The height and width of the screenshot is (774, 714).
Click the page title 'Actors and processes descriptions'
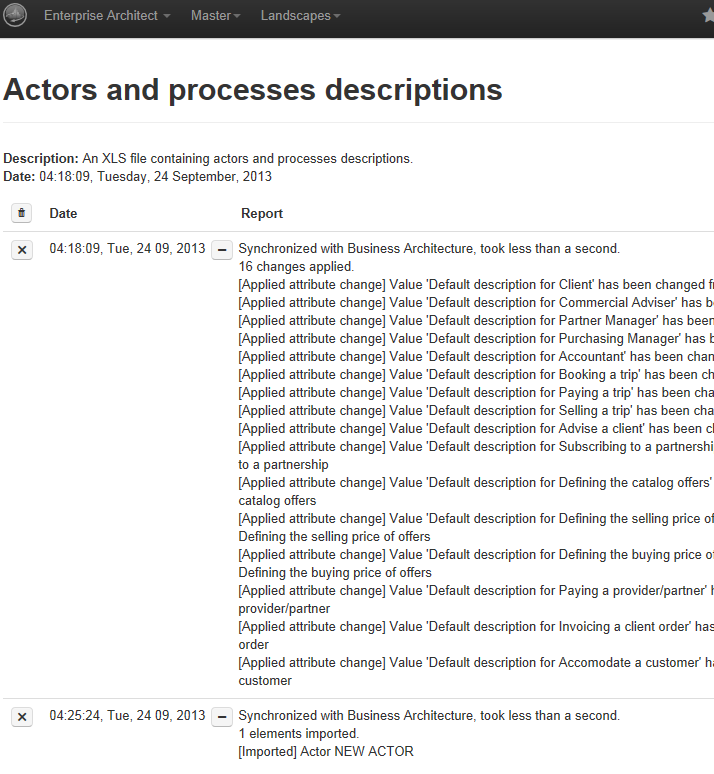coord(252,90)
